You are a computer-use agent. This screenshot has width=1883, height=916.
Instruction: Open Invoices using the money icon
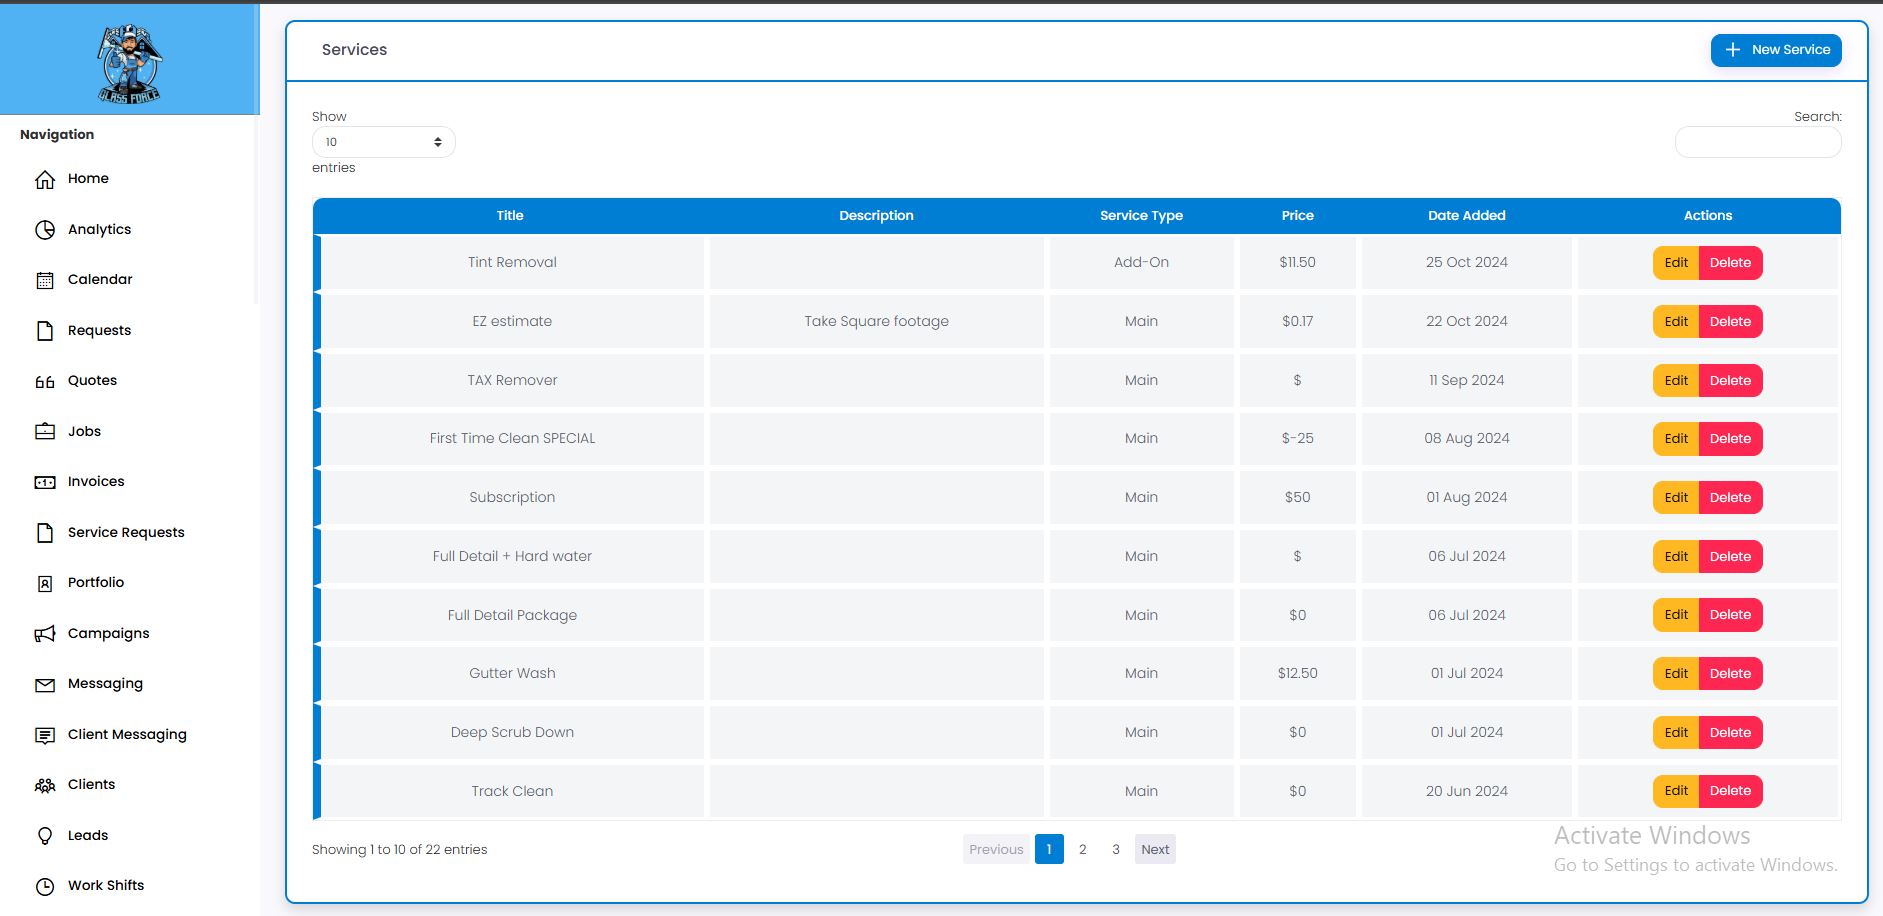(45, 482)
